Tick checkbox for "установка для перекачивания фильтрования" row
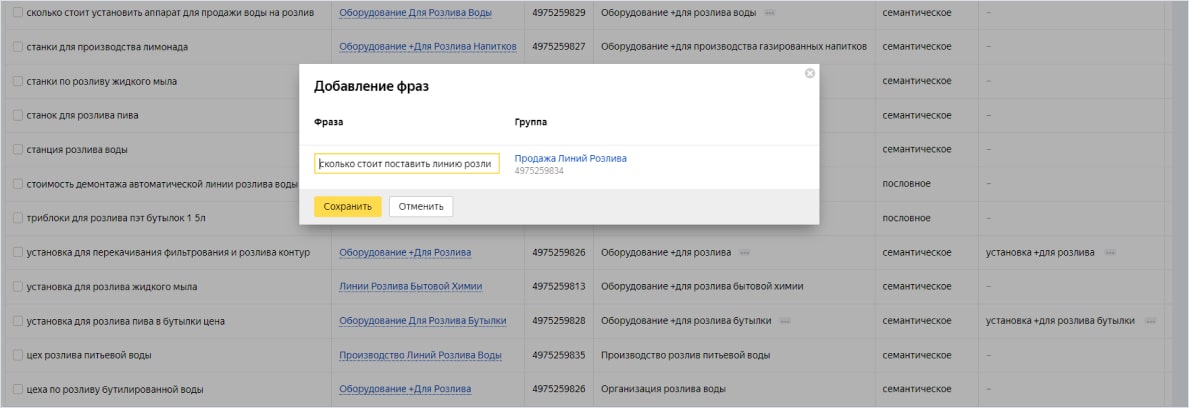1189x408 pixels. (x=18, y=253)
